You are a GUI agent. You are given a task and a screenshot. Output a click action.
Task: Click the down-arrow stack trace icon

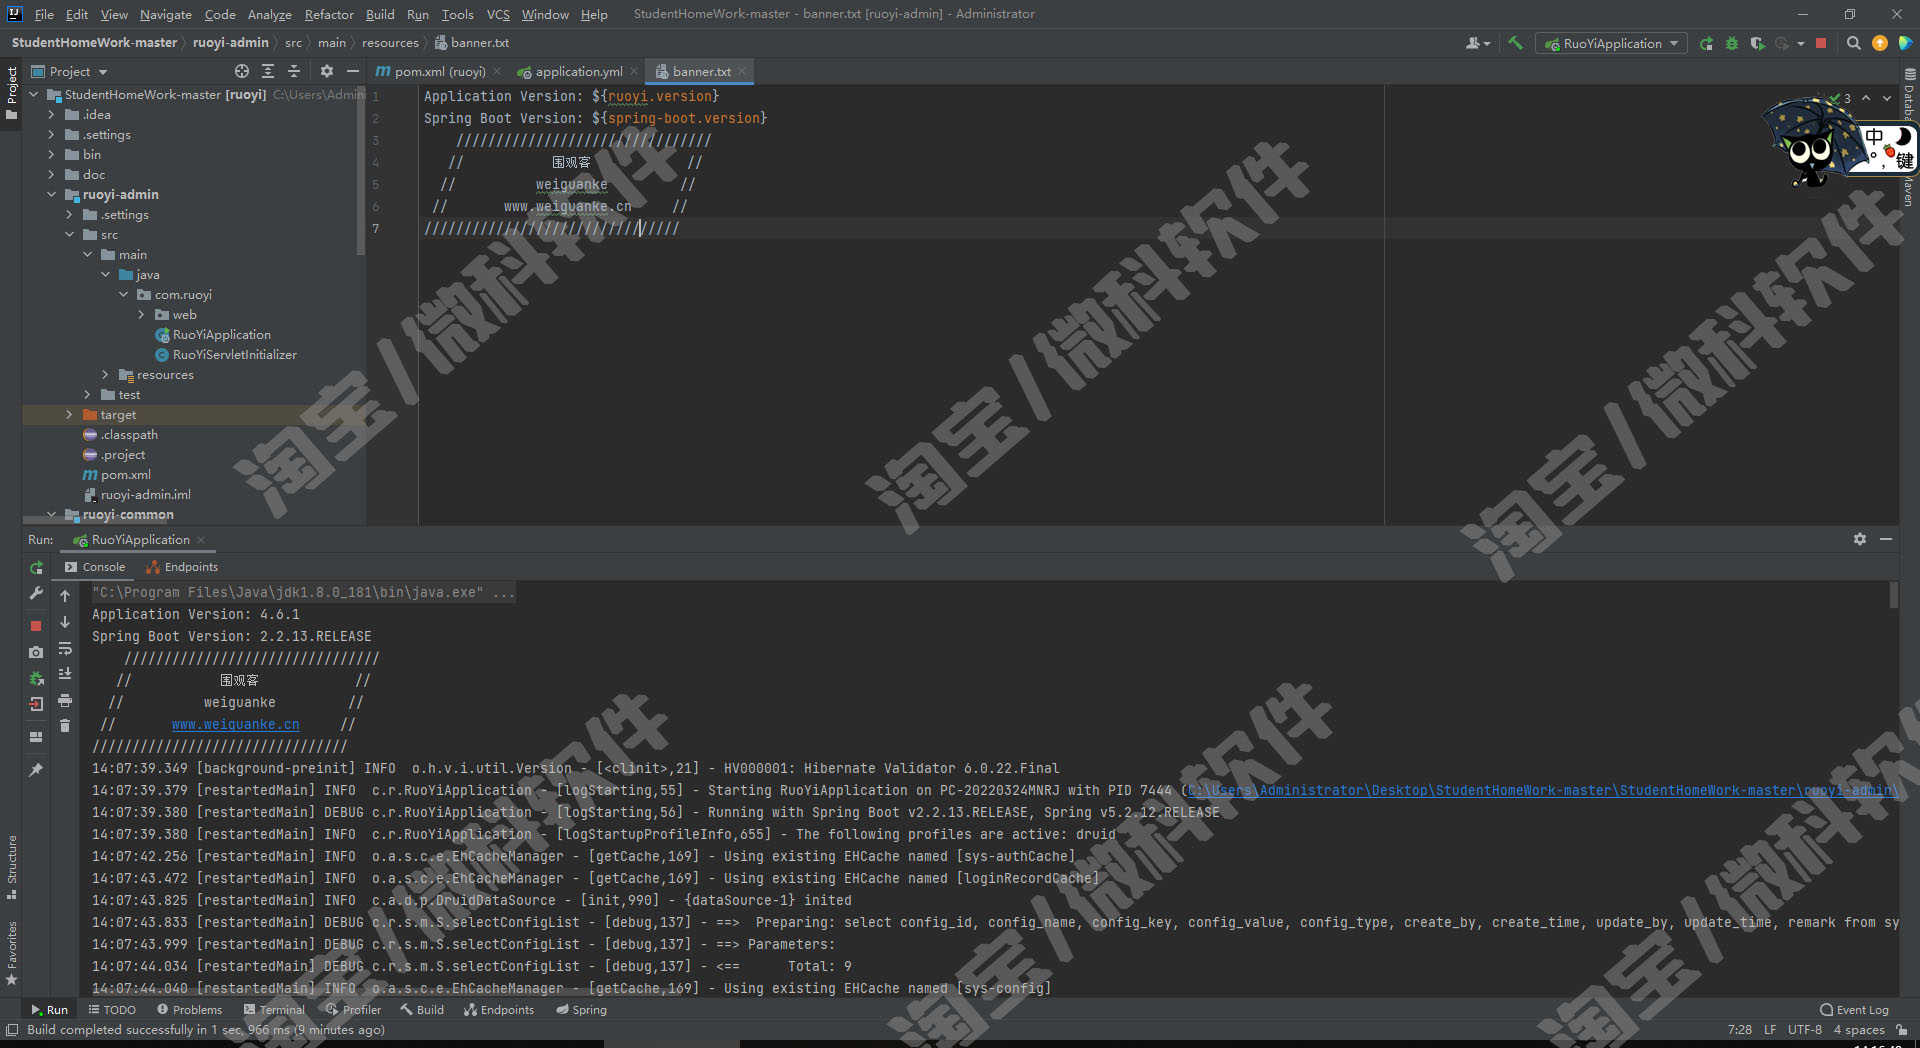pos(65,622)
